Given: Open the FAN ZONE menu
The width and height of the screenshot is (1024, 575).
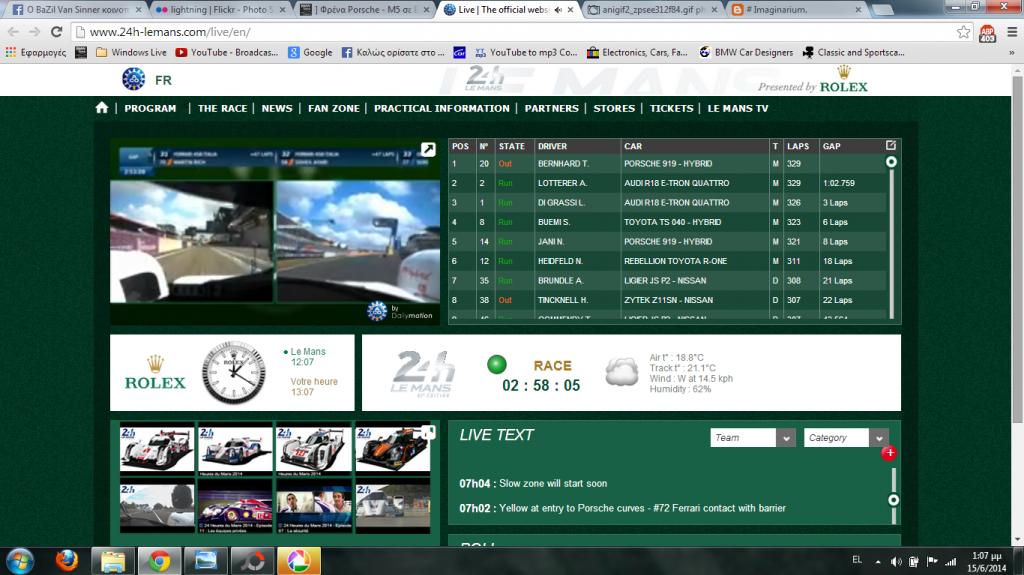Looking at the screenshot, I should pos(334,108).
